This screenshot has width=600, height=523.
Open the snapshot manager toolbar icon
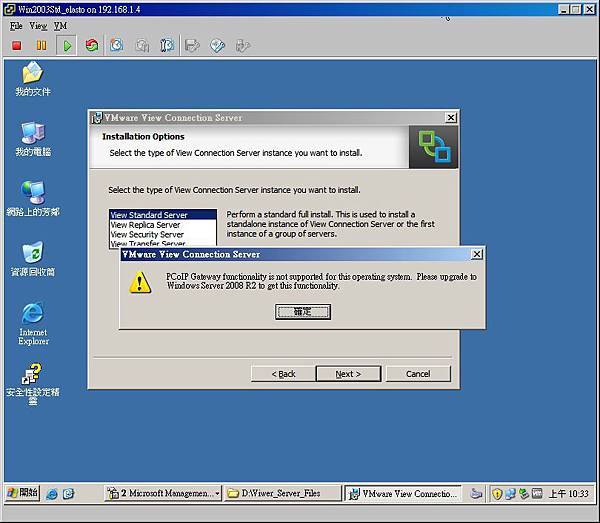click(x=167, y=46)
